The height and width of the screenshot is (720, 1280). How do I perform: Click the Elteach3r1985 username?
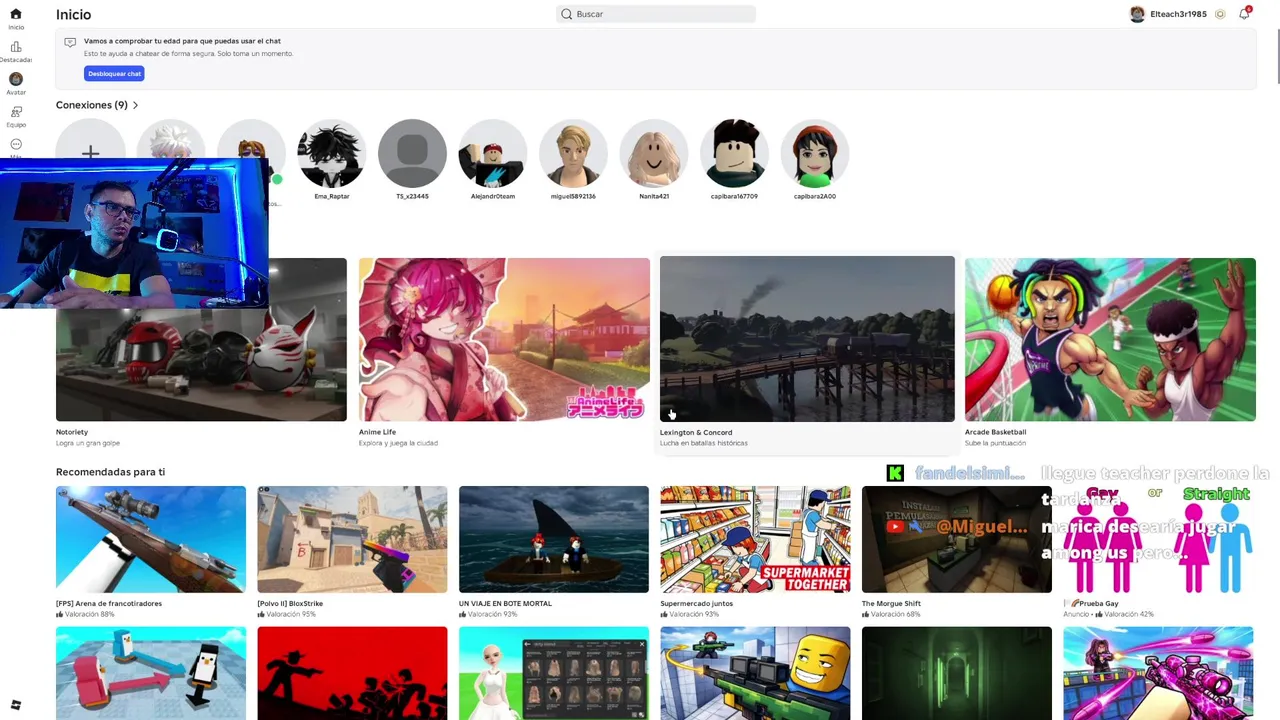(1178, 14)
